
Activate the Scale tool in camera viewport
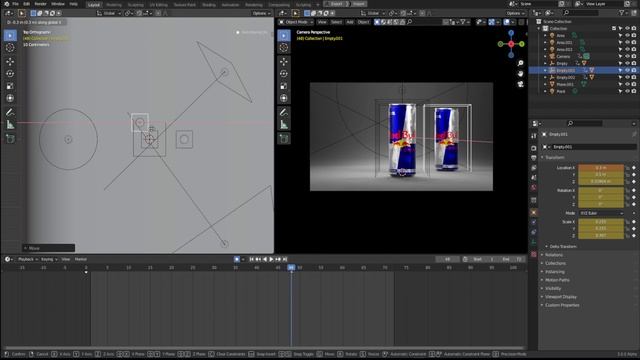[x=284, y=86]
